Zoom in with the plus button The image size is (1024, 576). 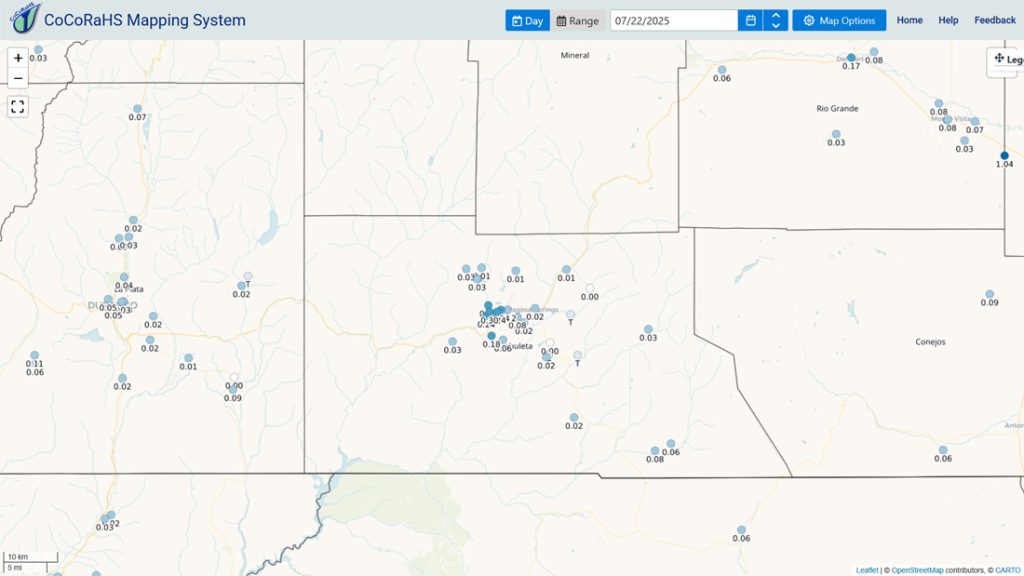click(18, 58)
